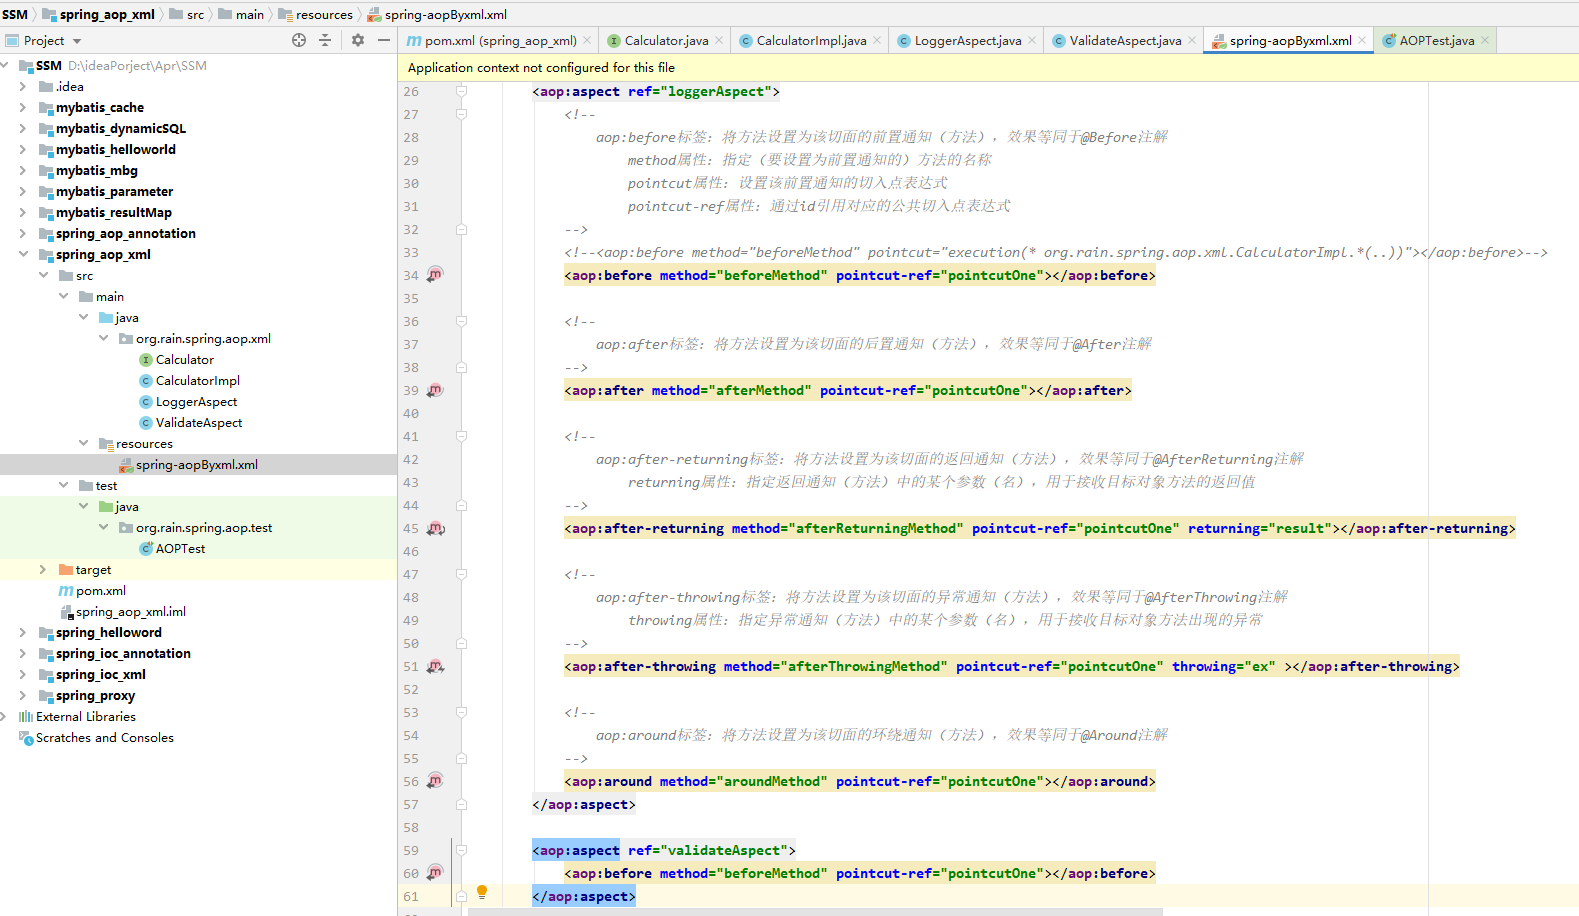Hide the Project panel with minus icon
Viewport: 1579px width, 916px height.
pos(384,40)
